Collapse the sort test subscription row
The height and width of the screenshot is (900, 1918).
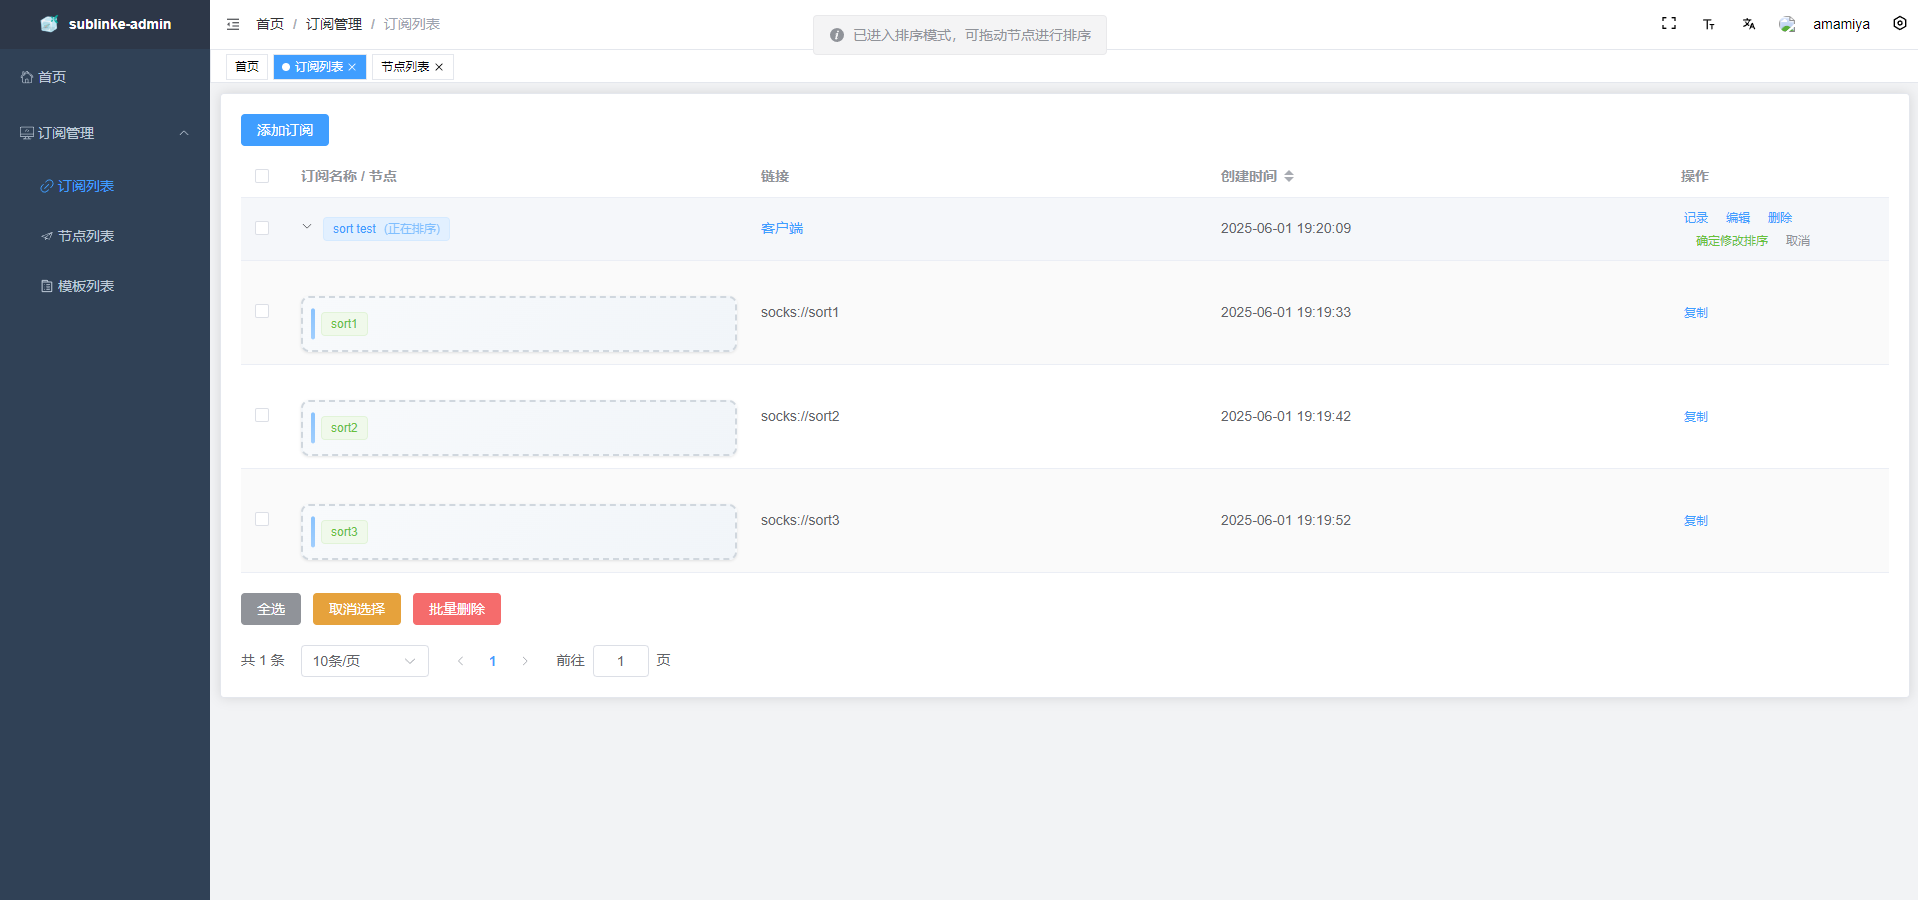point(307,227)
